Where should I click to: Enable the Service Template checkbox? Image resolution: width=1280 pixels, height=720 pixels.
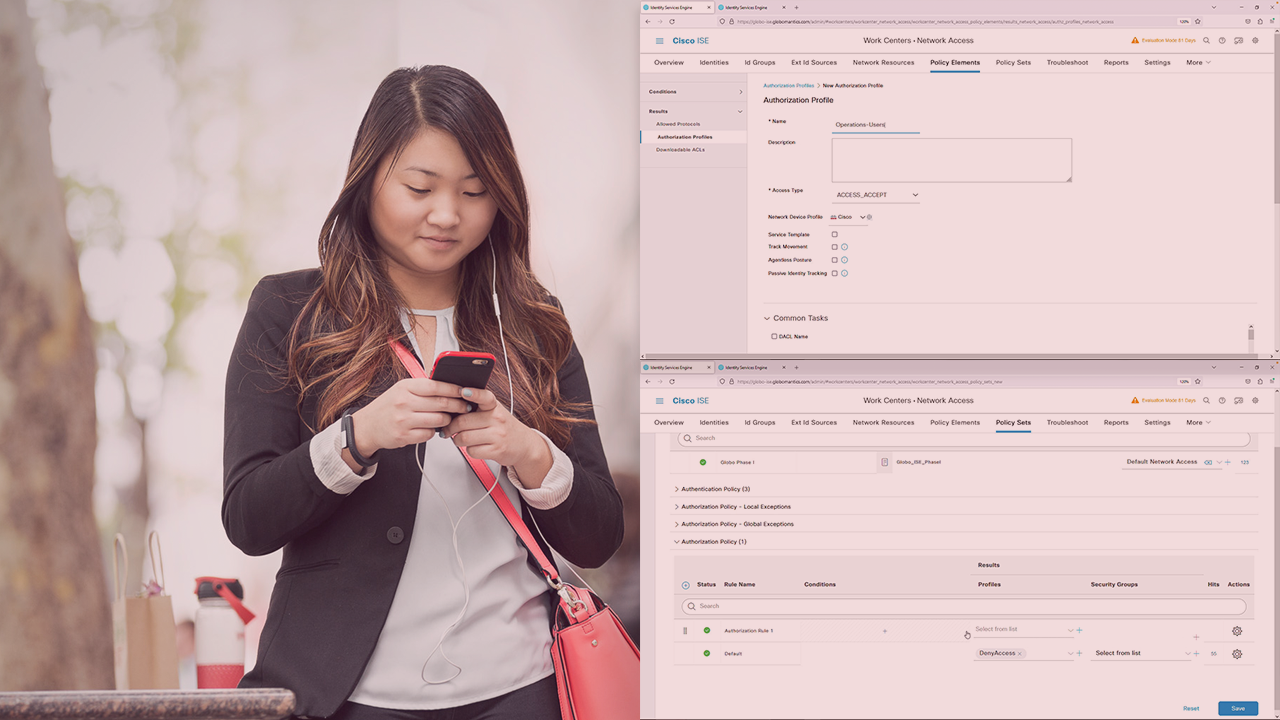click(x=835, y=235)
